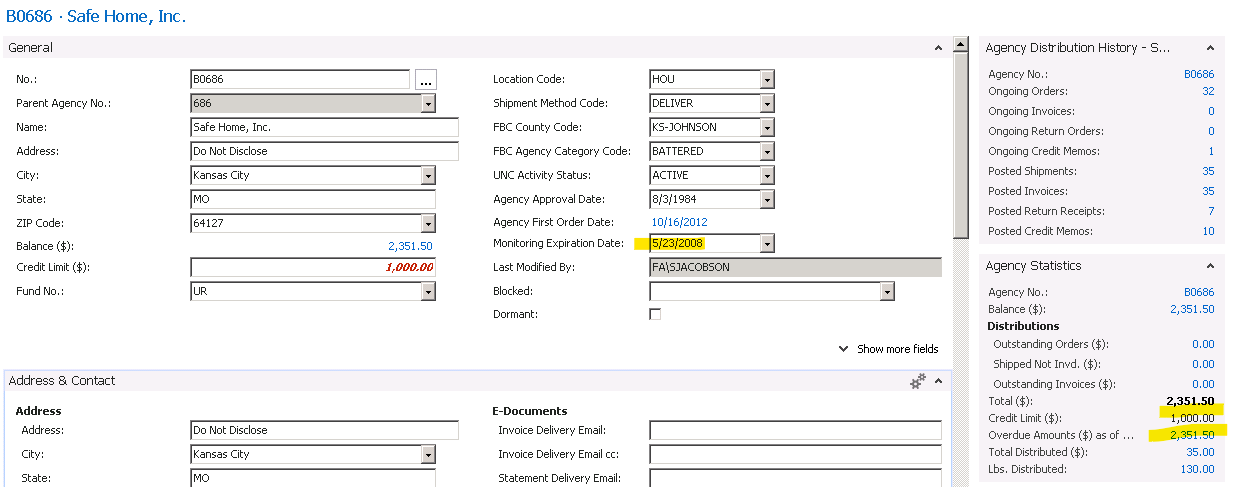Toggle the Dormant checkbox
Image resolution: width=1234 pixels, height=487 pixels.
(655, 314)
